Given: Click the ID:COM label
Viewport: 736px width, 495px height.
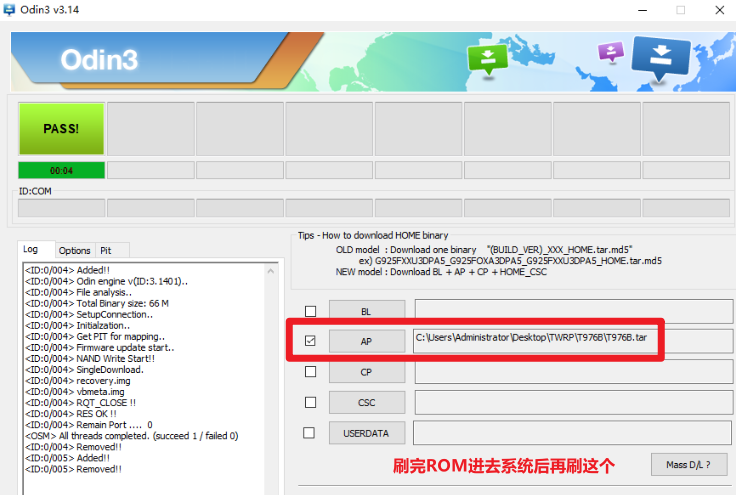Looking at the screenshot, I should point(35,191).
